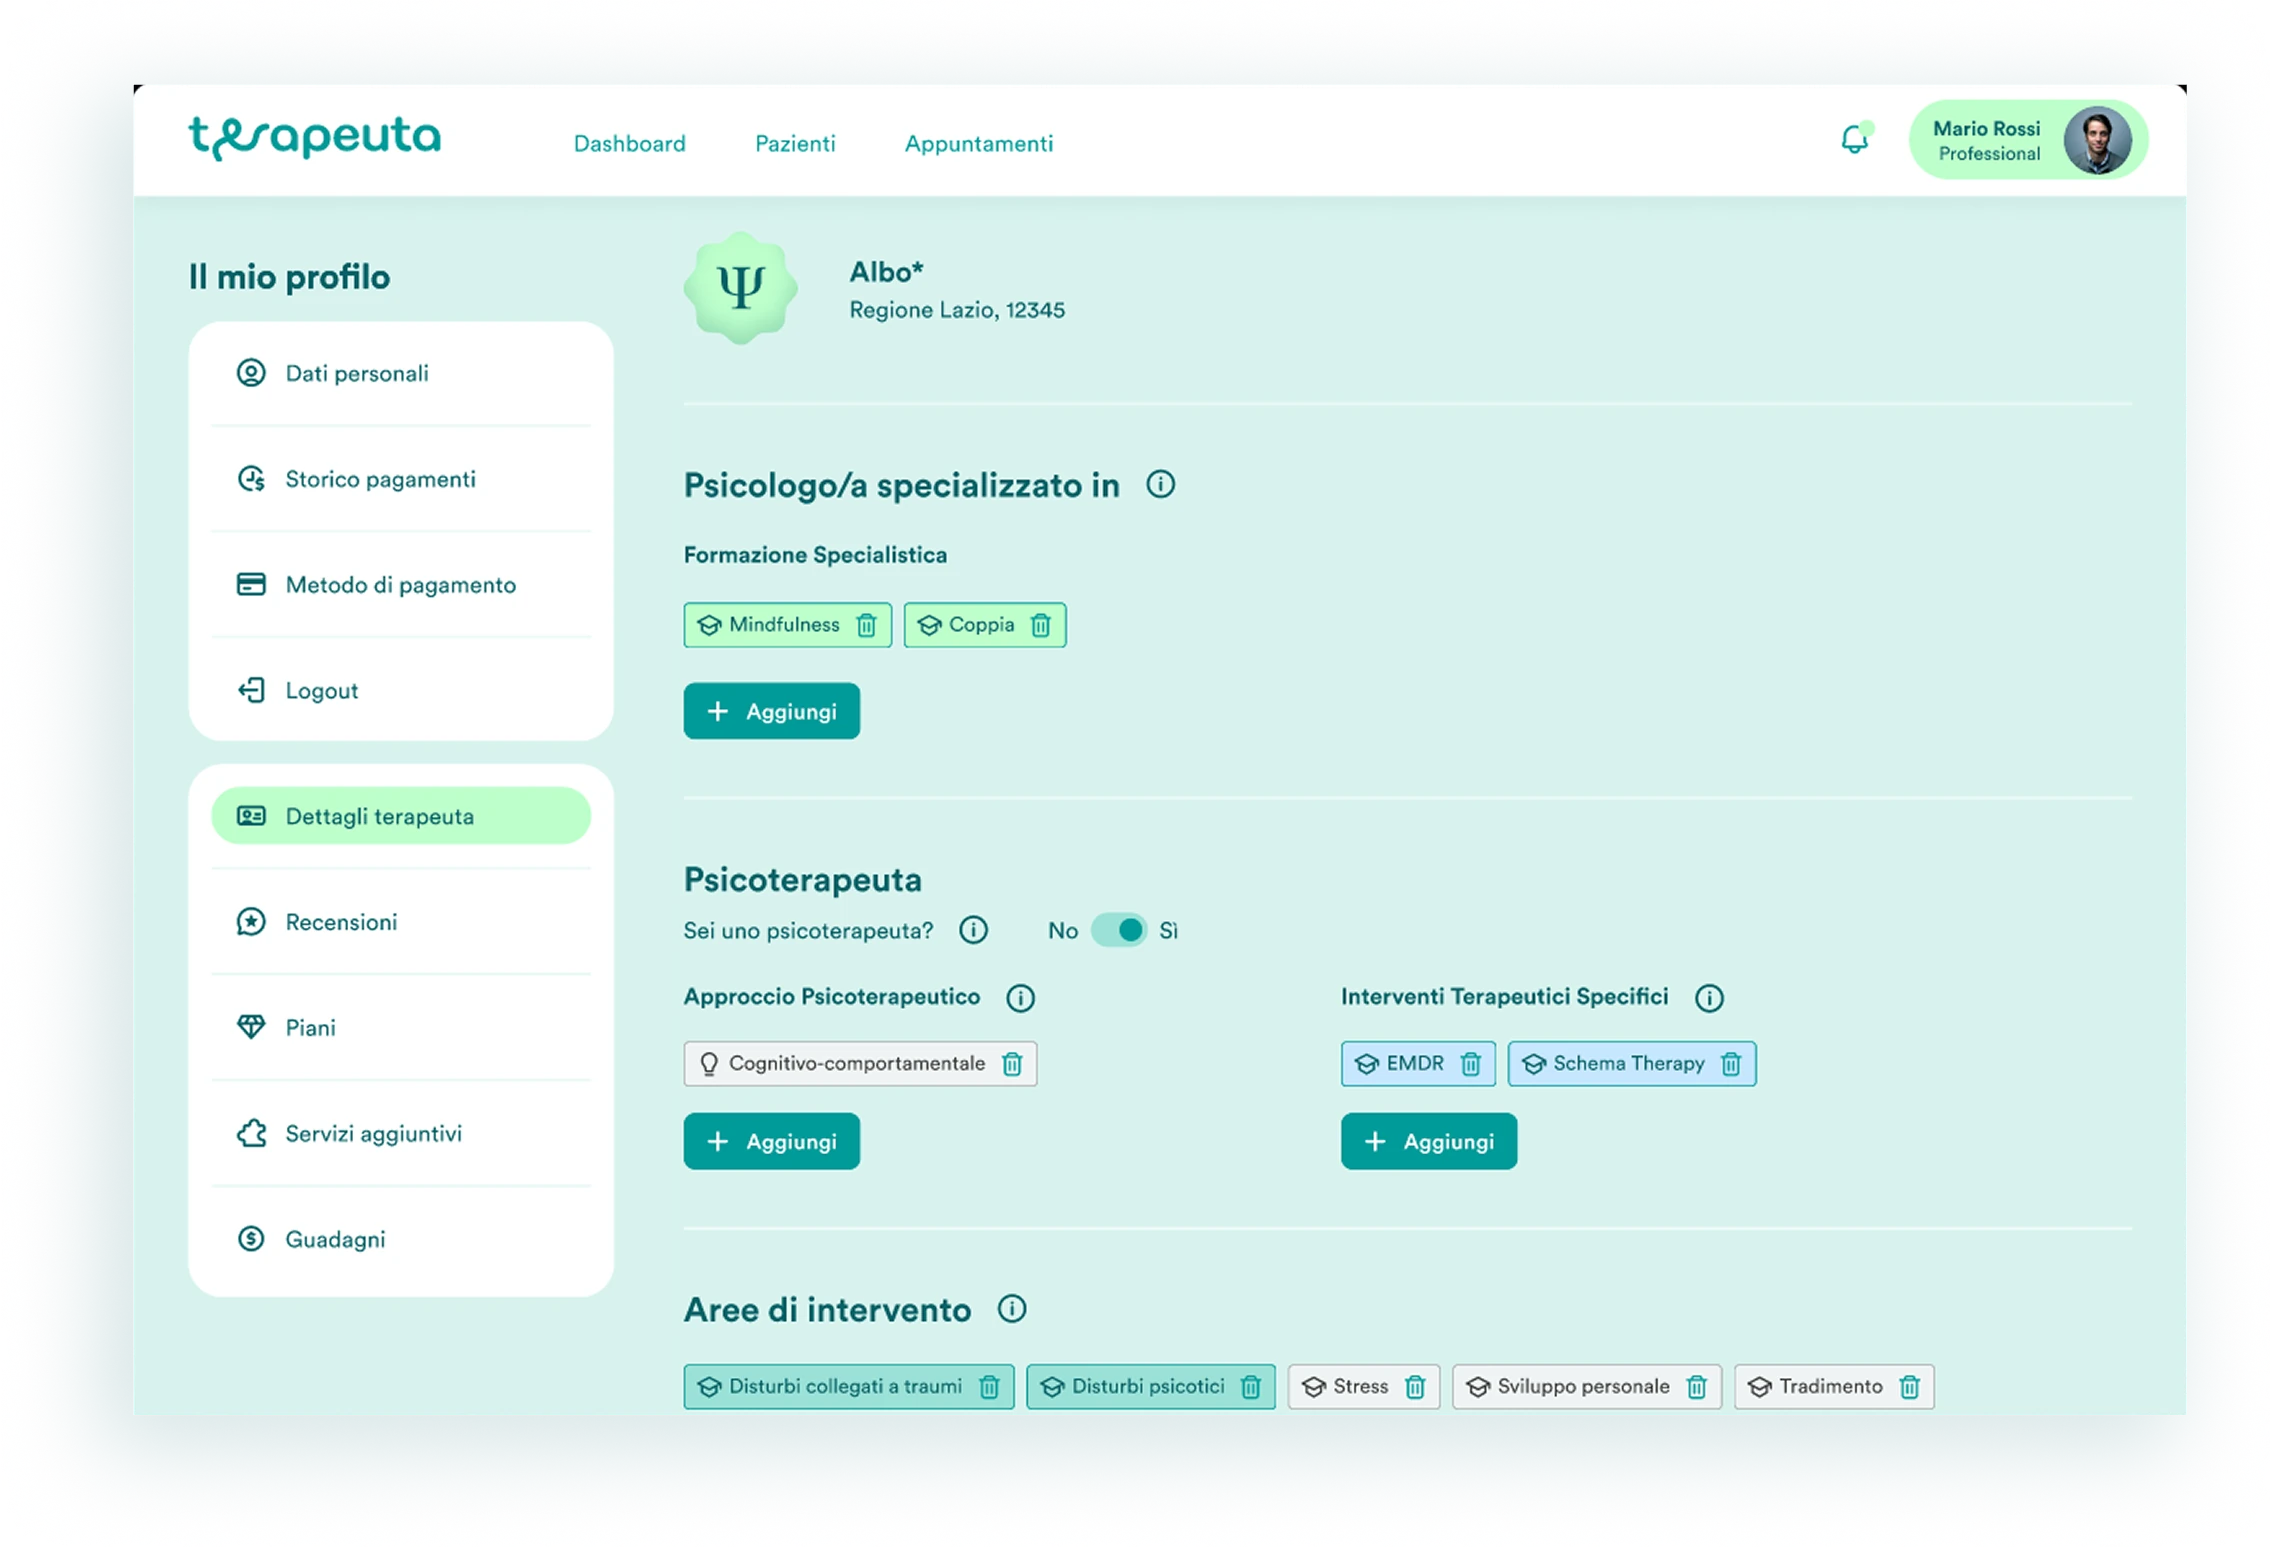The height and width of the screenshot is (1547, 2270).
Task: Select Metodo di pagamento
Action: point(401,585)
